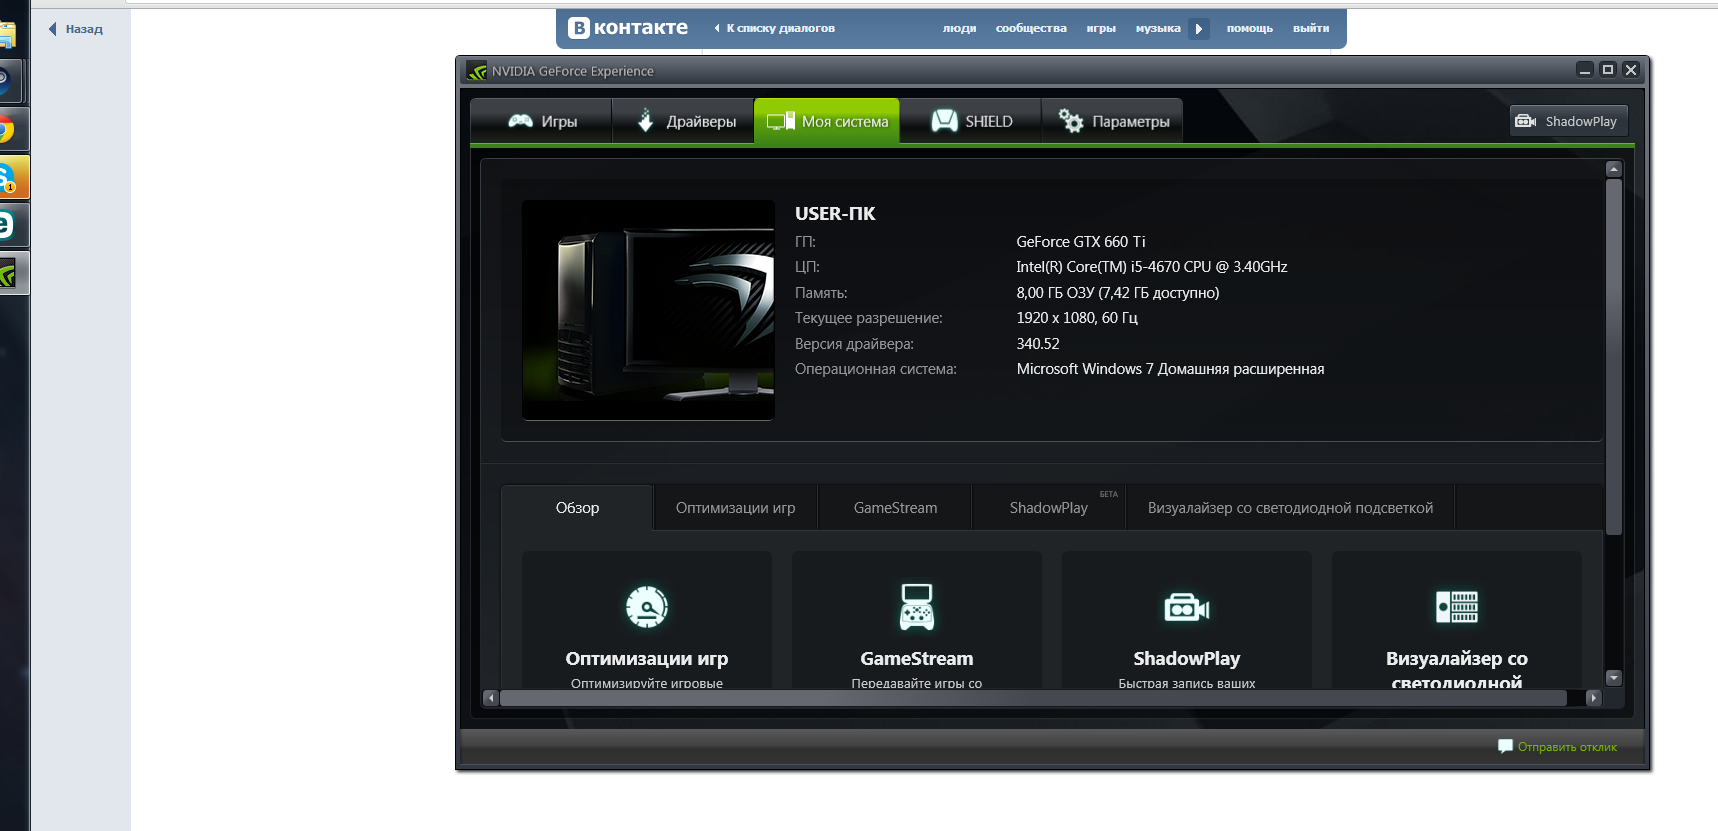
Task: Open the ShadowPlay BETA sub-tab
Action: point(1049,508)
